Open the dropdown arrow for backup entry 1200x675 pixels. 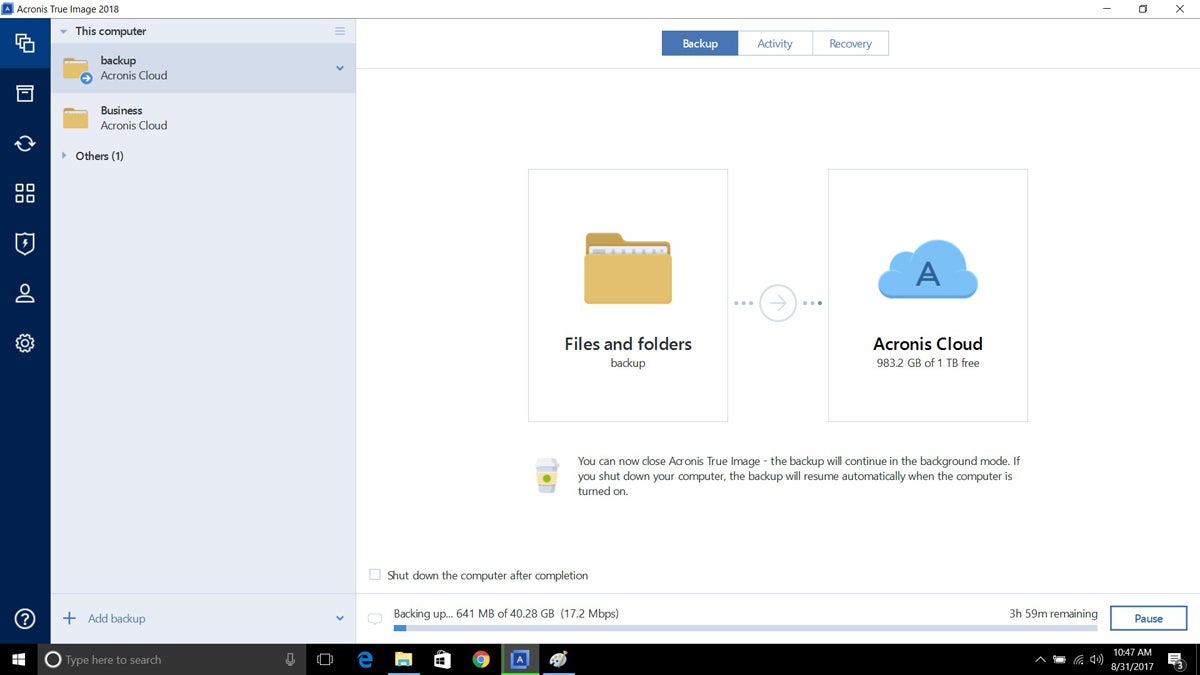[x=340, y=68]
